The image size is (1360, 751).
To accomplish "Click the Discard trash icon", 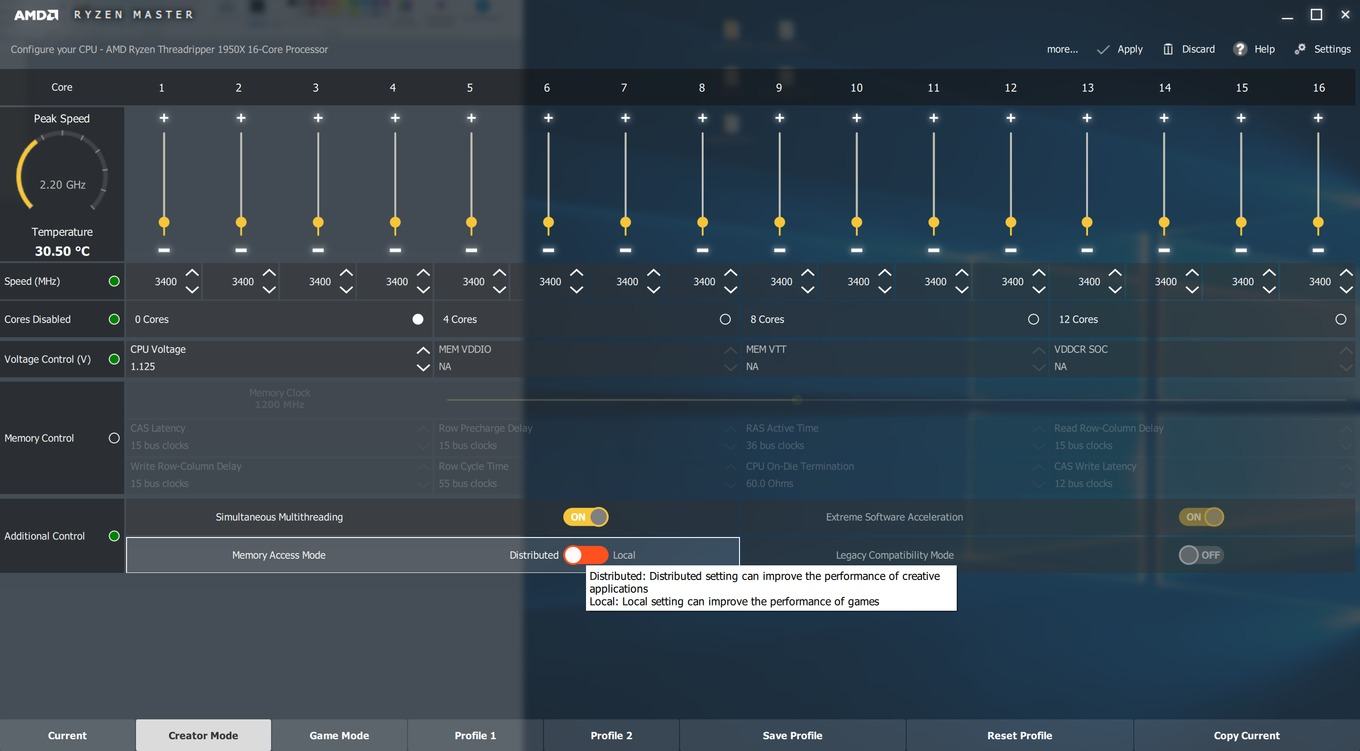I will [1168, 49].
